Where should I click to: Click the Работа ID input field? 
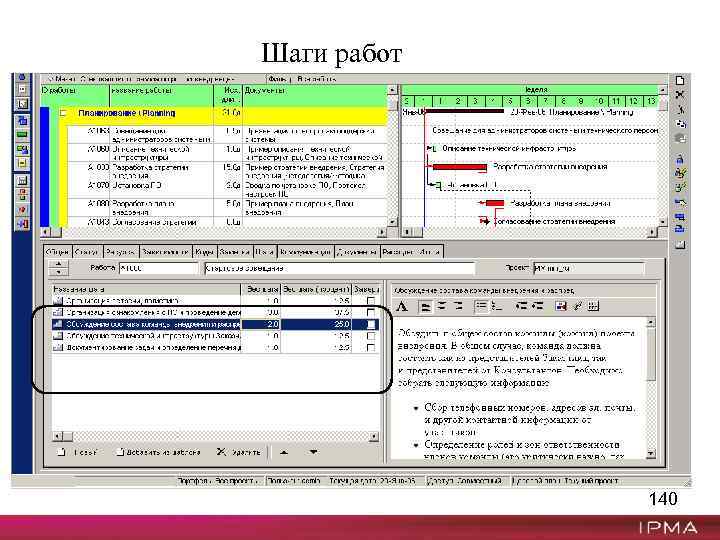158,268
